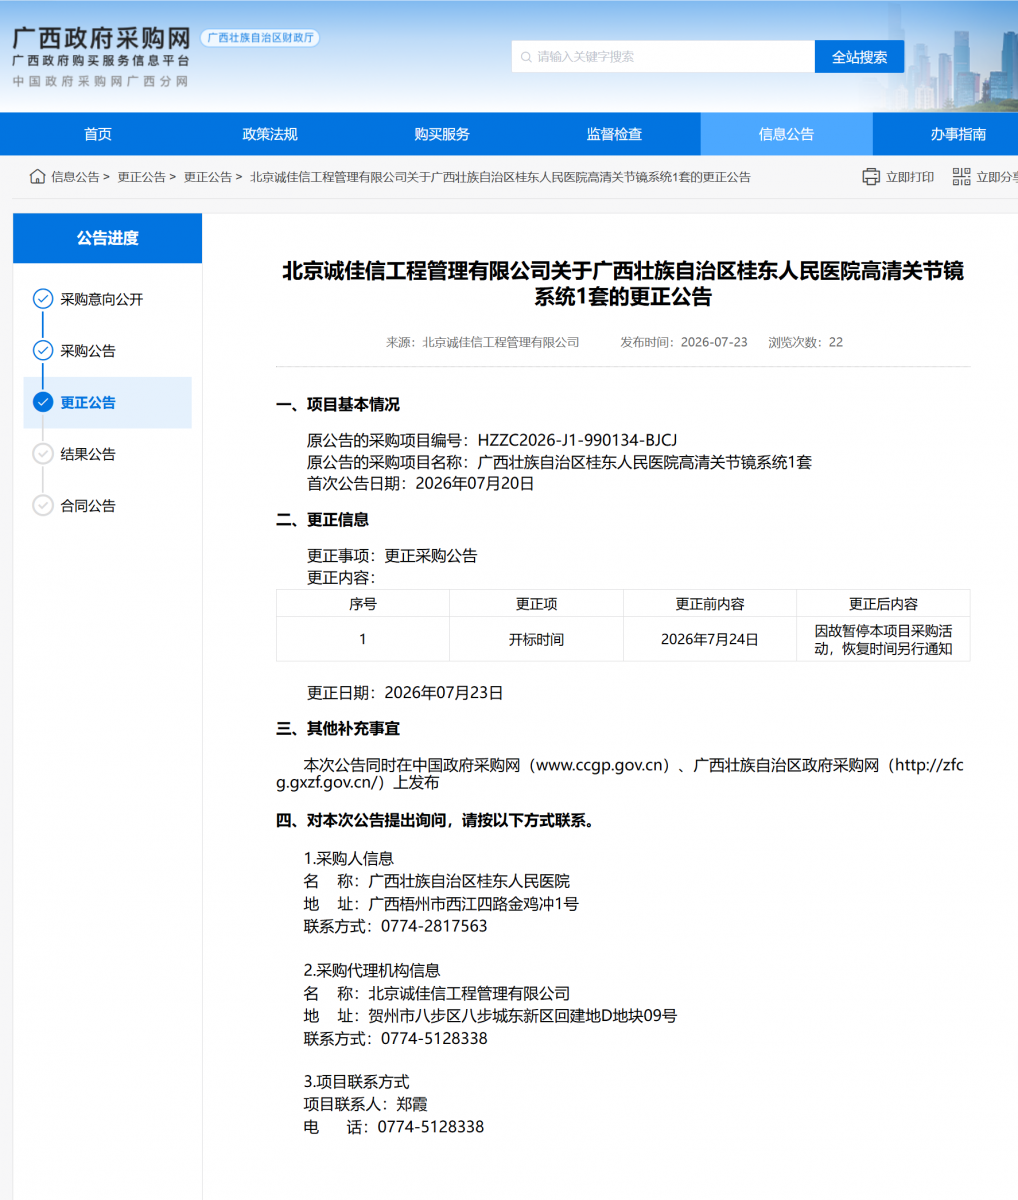This screenshot has height=1200, width=1018.
Task: Click the 广西政府采购网 site logo
Action: pyautogui.click(x=101, y=57)
